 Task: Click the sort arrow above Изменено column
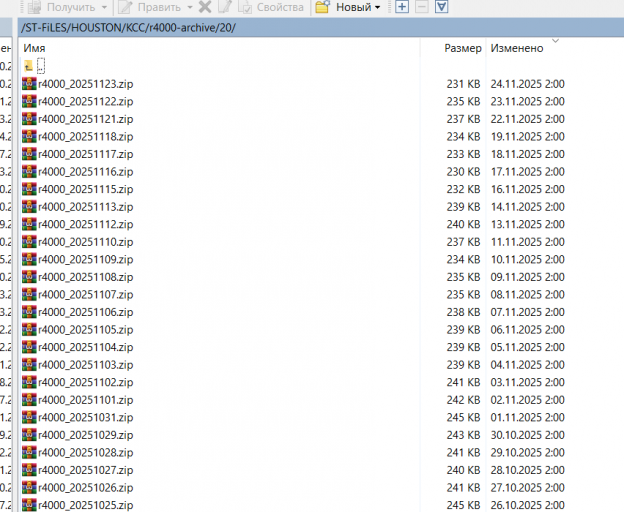[x=556, y=41]
